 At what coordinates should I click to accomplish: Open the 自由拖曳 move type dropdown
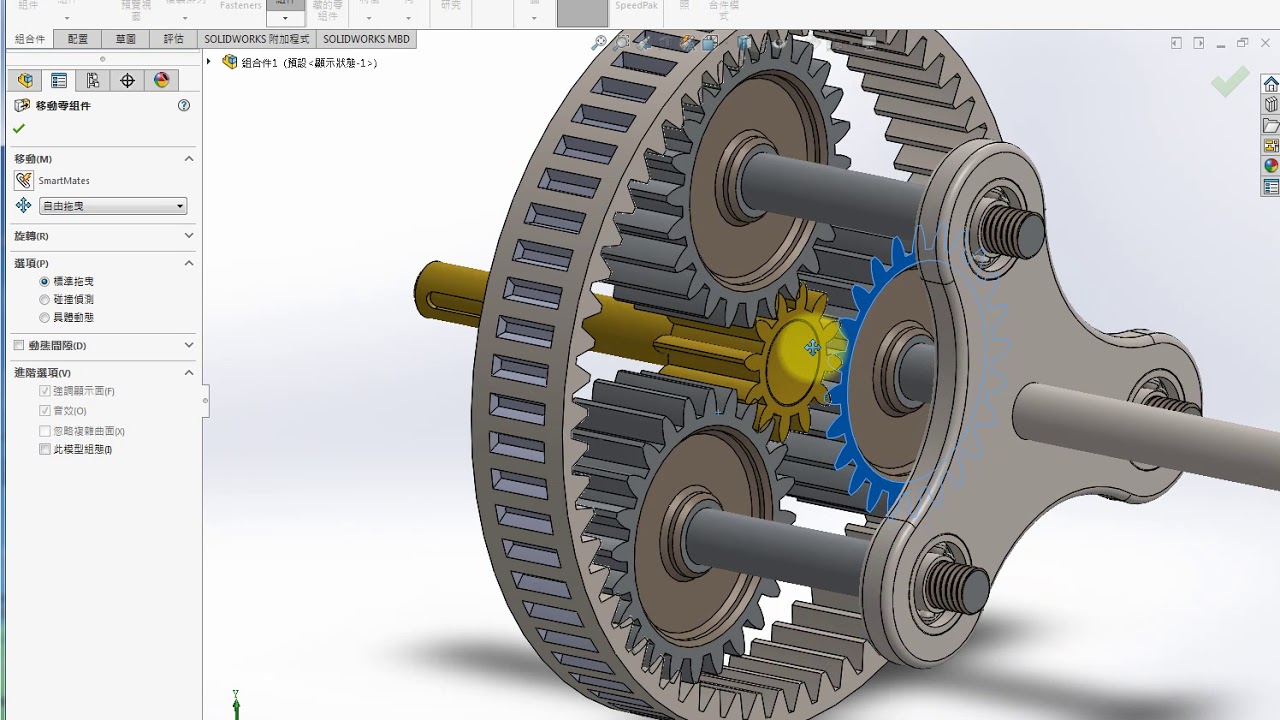(113, 206)
